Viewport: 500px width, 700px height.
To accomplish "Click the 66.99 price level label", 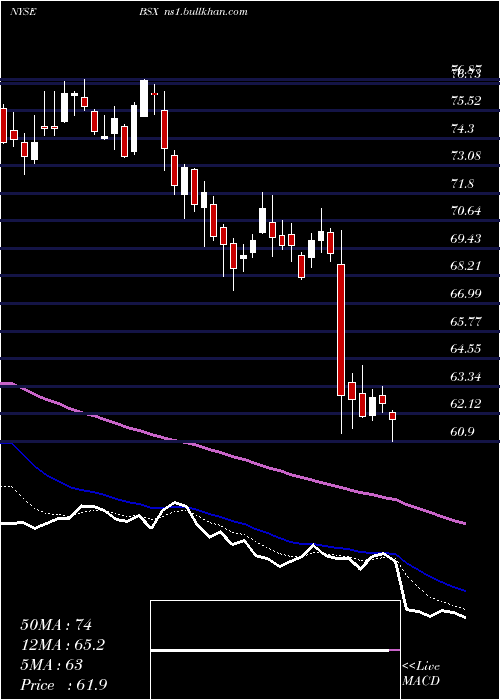I will pos(466,294).
